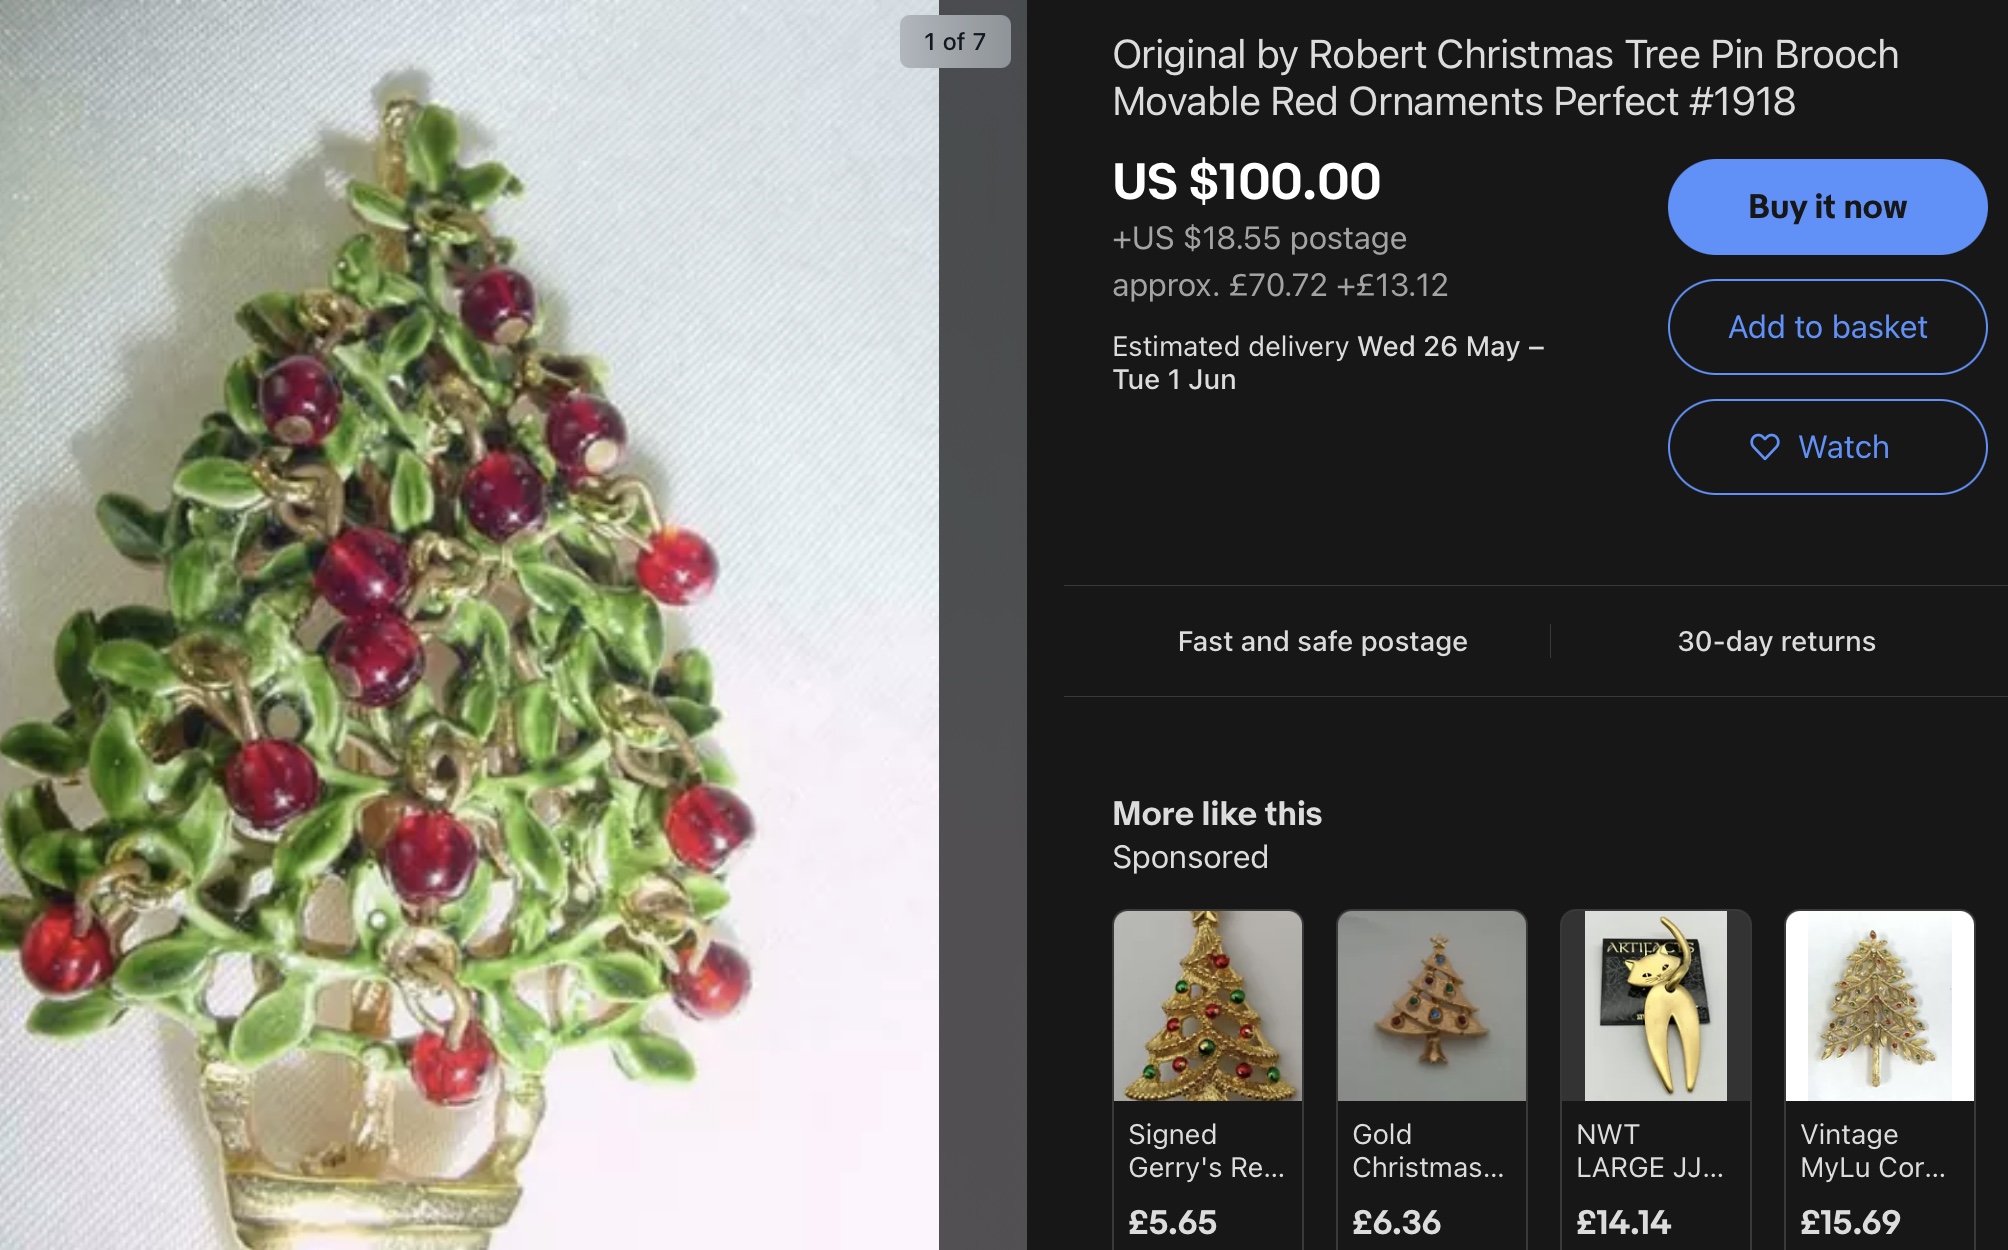The height and width of the screenshot is (1250, 2008).
Task: View the gold cat pin thumbnail
Action: [x=1656, y=1005]
